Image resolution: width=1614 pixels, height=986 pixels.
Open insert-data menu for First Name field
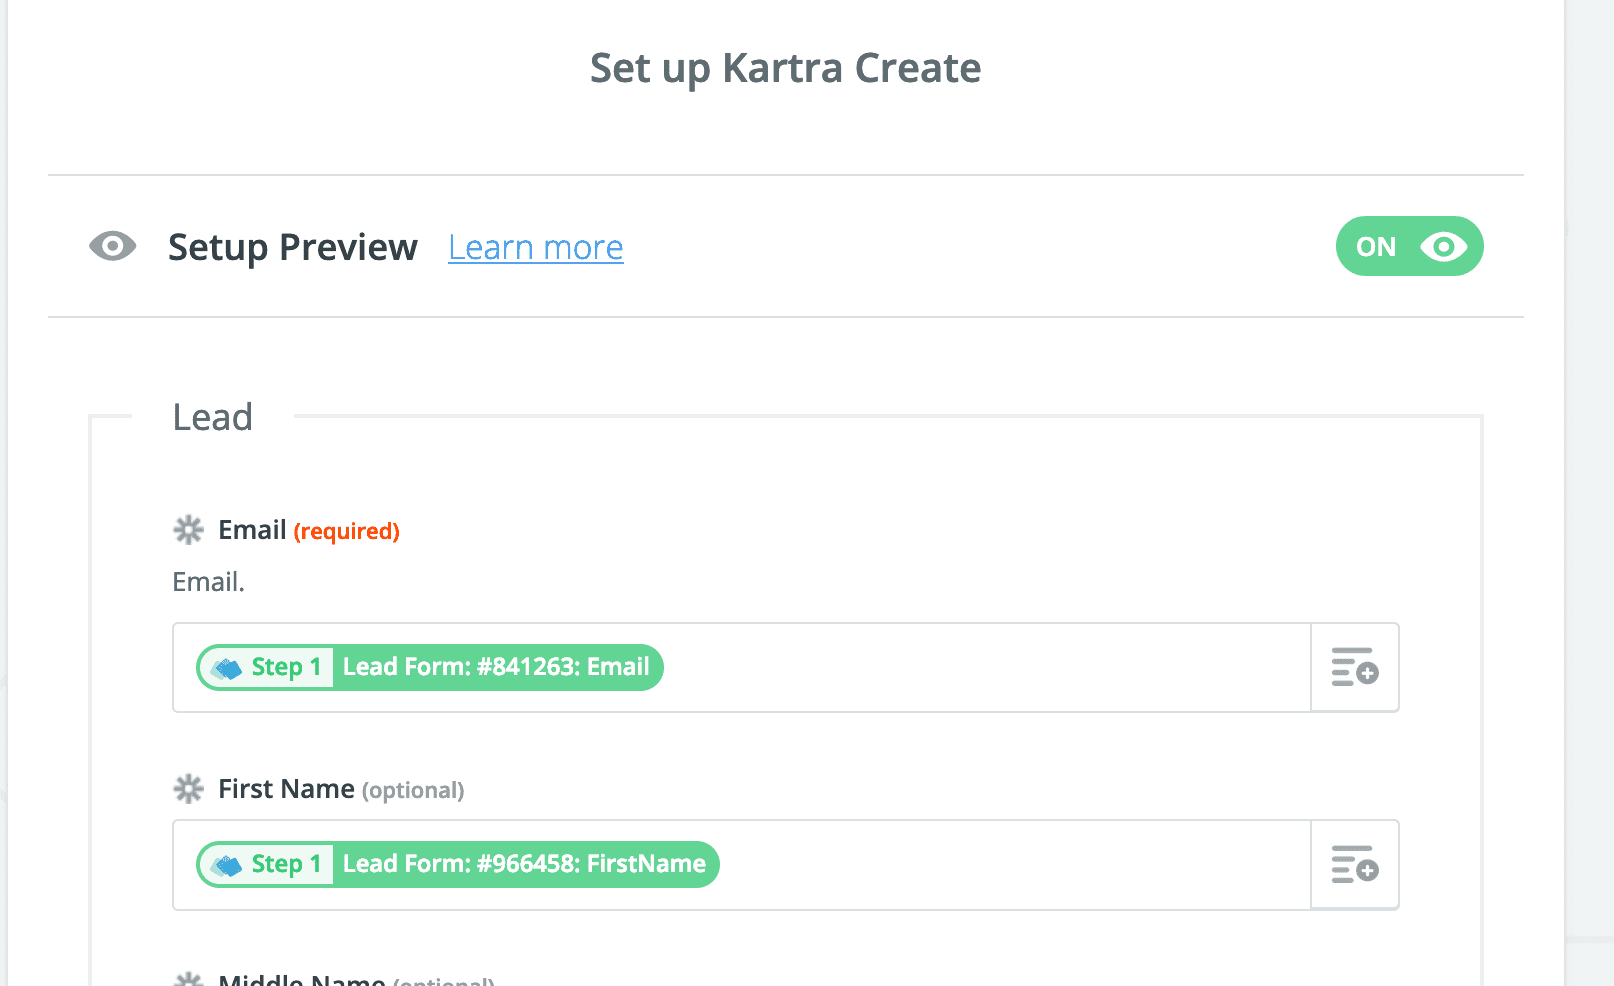point(1355,864)
